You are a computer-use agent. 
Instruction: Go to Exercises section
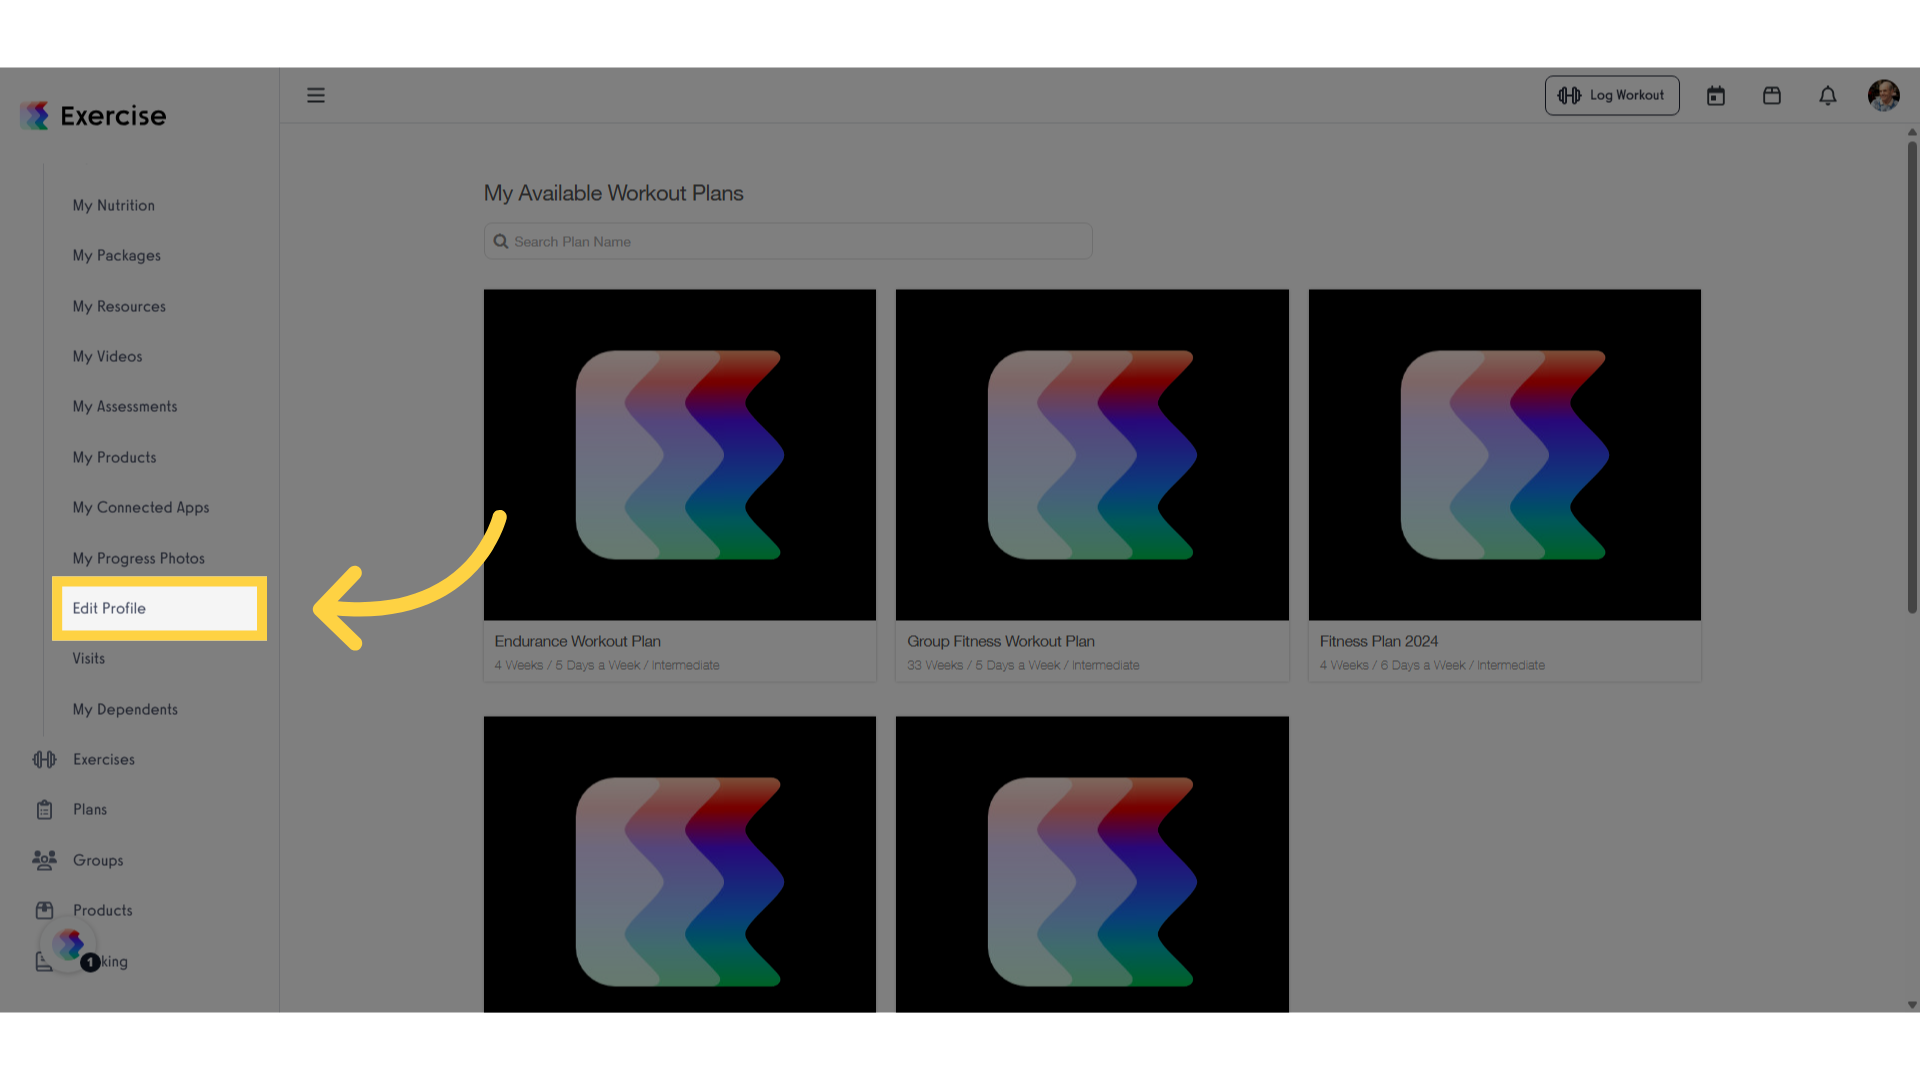(x=104, y=760)
